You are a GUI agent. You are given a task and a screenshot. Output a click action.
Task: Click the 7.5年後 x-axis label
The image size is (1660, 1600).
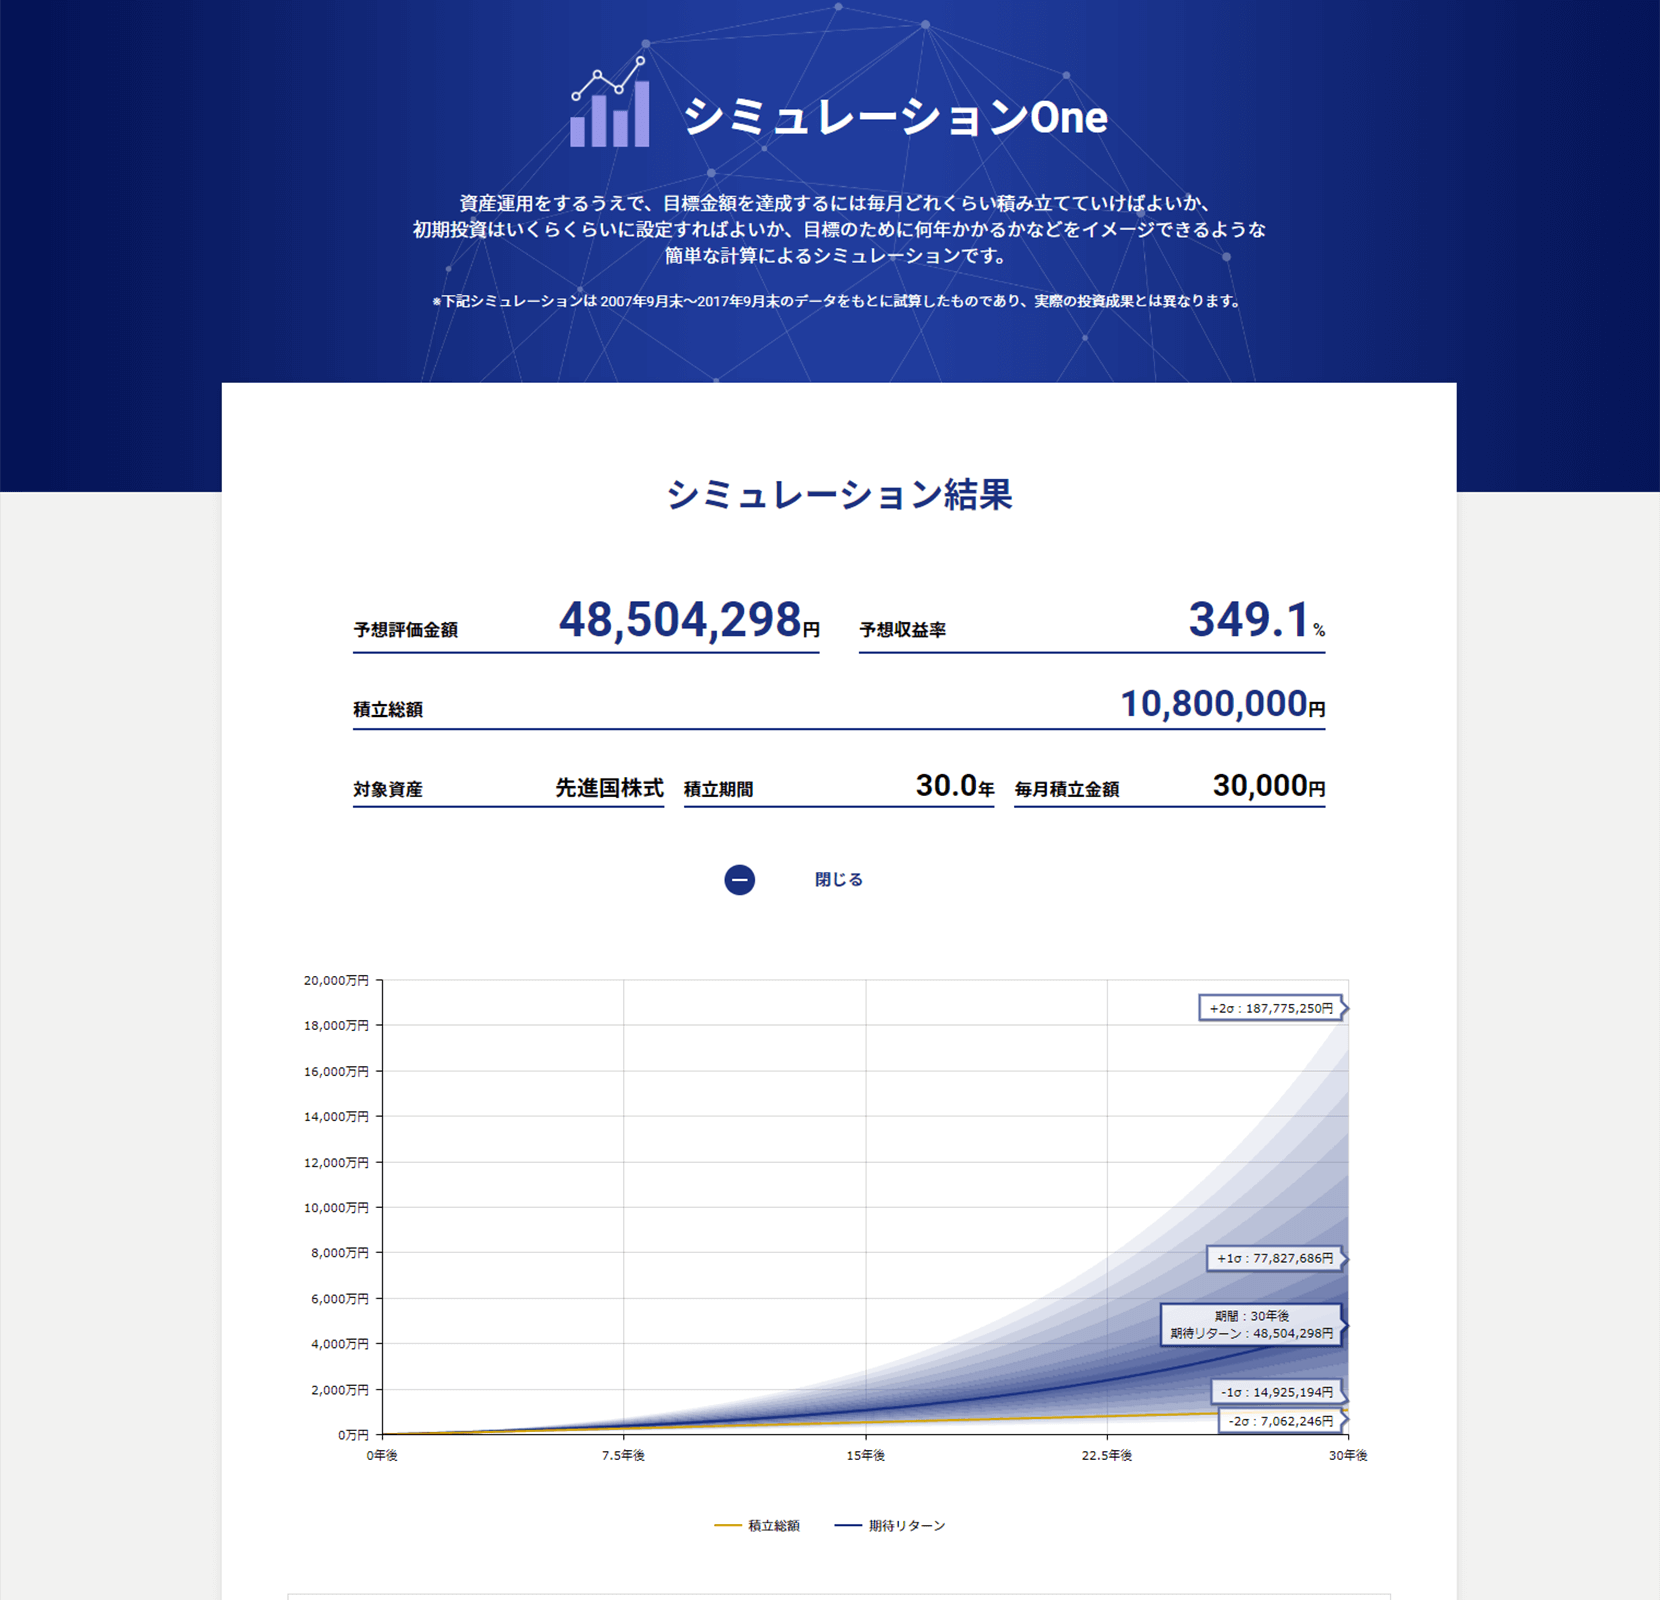point(623,1455)
